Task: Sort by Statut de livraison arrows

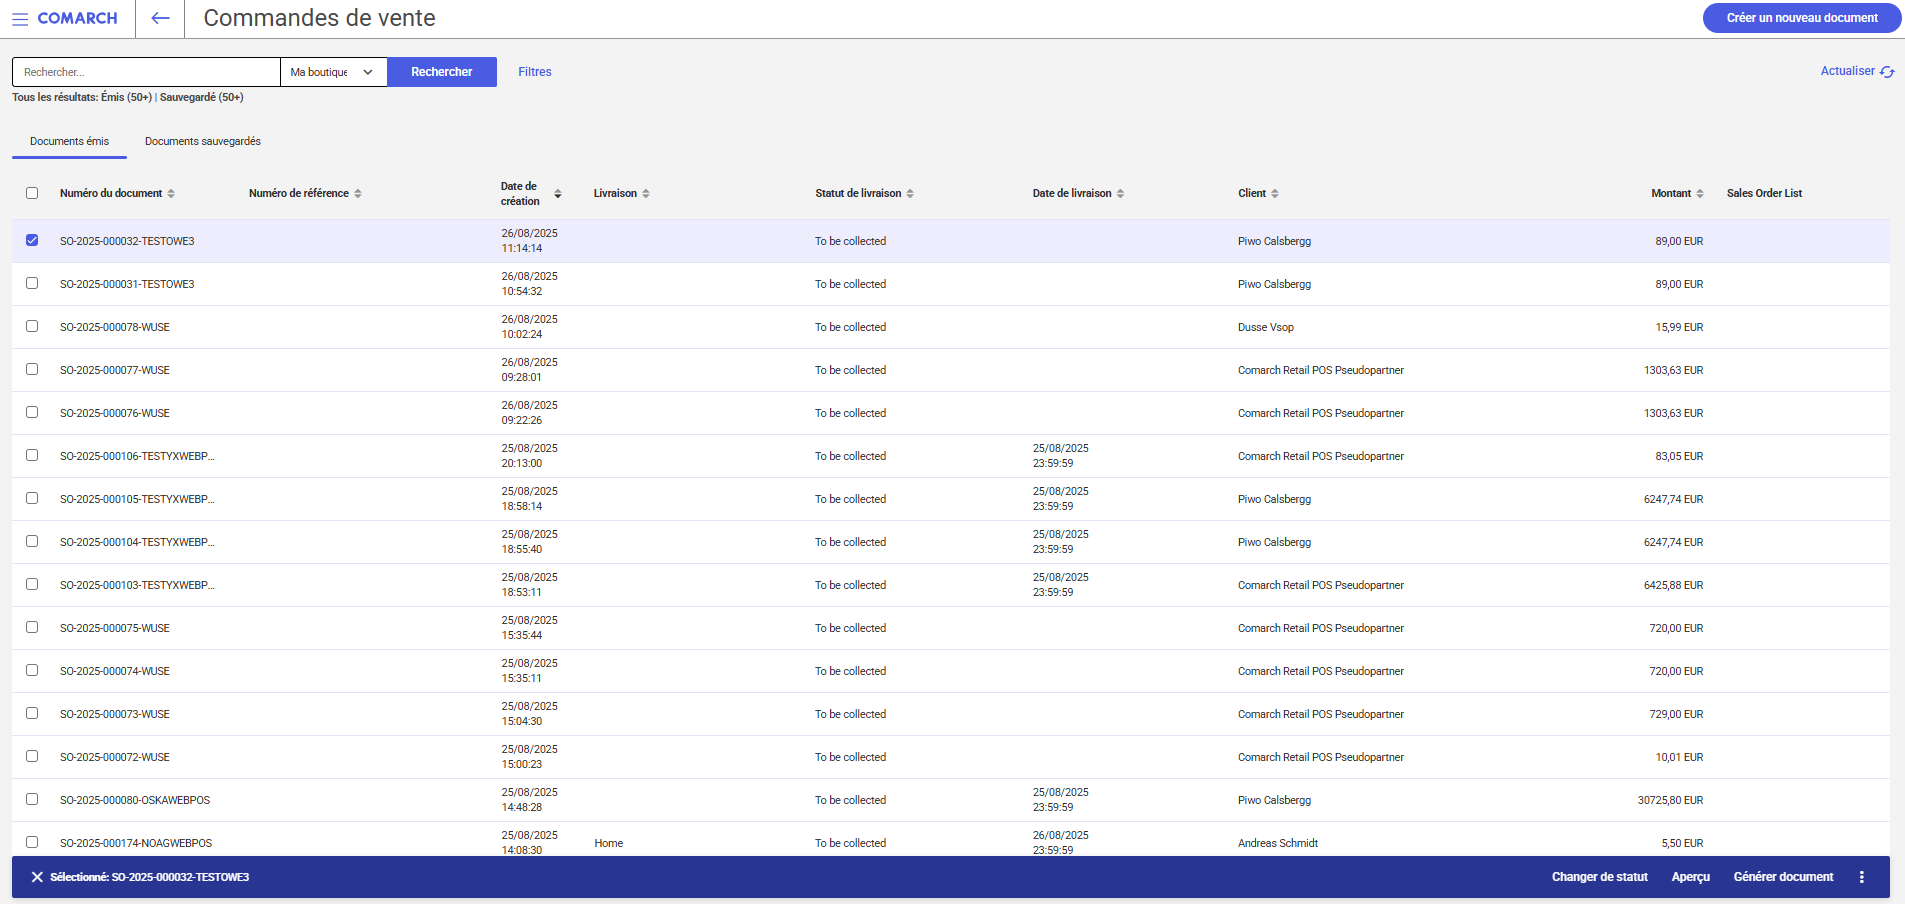Action: tap(910, 194)
